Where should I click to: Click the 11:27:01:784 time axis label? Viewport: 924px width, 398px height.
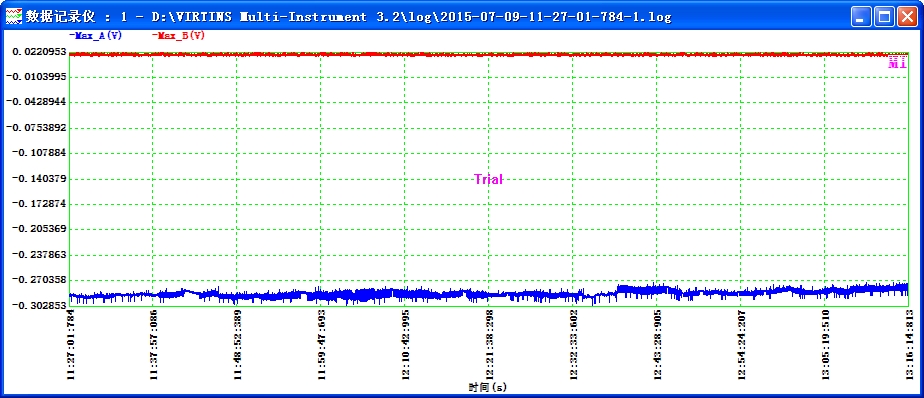click(x=71, y=344)
